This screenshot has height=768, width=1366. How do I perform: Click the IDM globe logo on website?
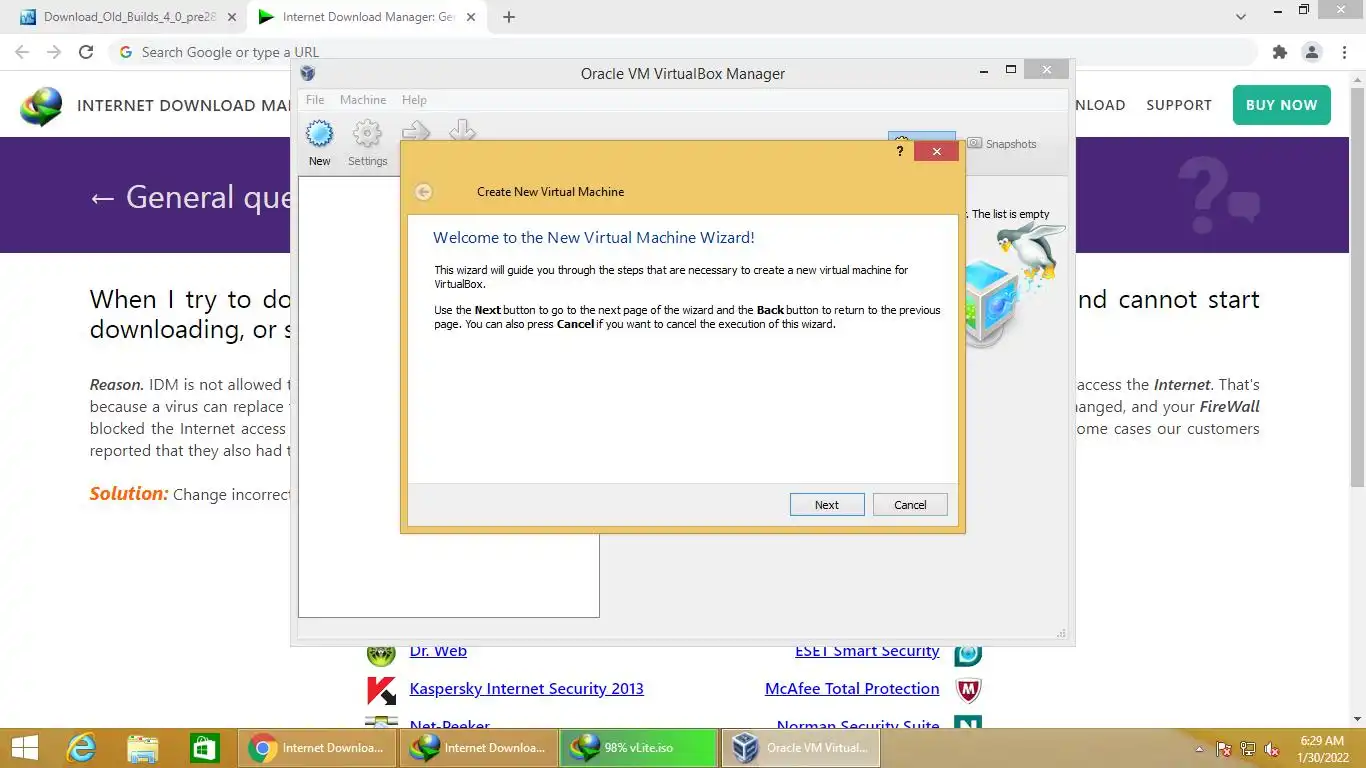tap(41, 106)
